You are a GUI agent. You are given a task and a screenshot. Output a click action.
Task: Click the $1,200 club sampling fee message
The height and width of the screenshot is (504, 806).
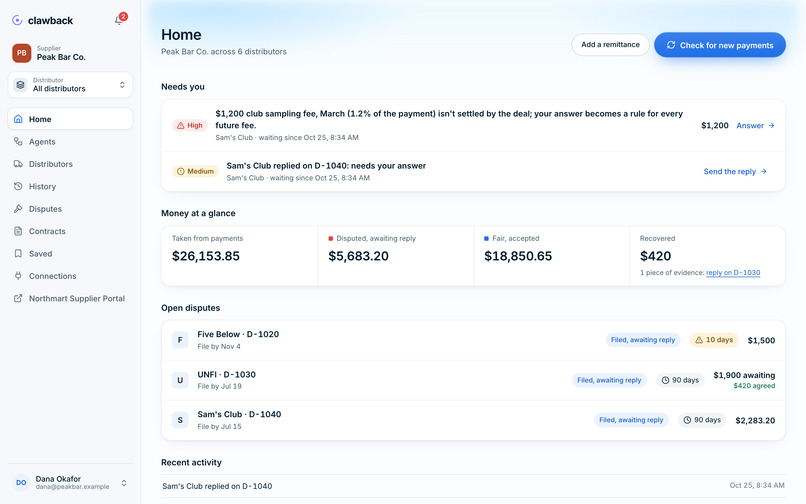449,119
